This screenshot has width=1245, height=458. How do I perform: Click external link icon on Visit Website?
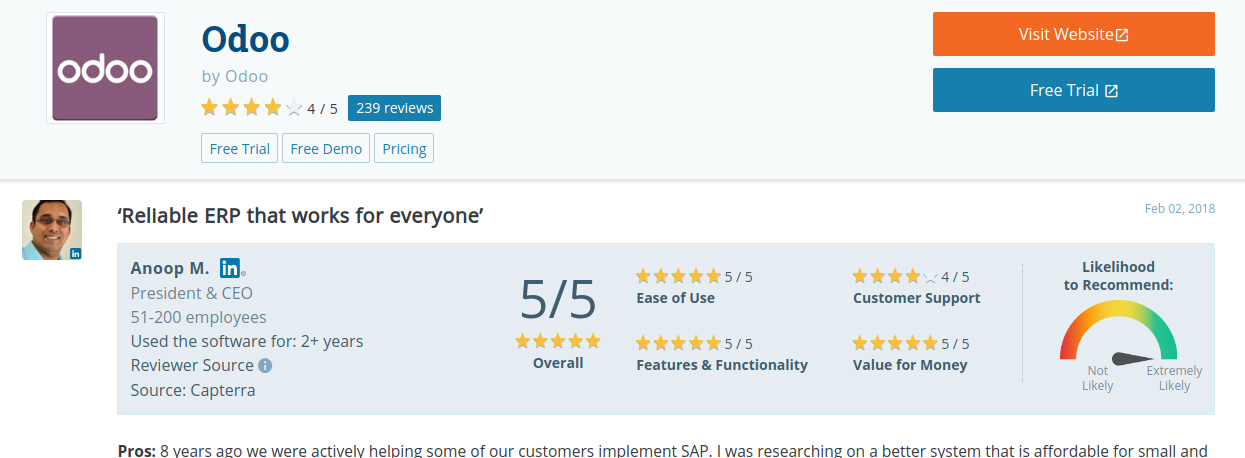coord(1122,35)
